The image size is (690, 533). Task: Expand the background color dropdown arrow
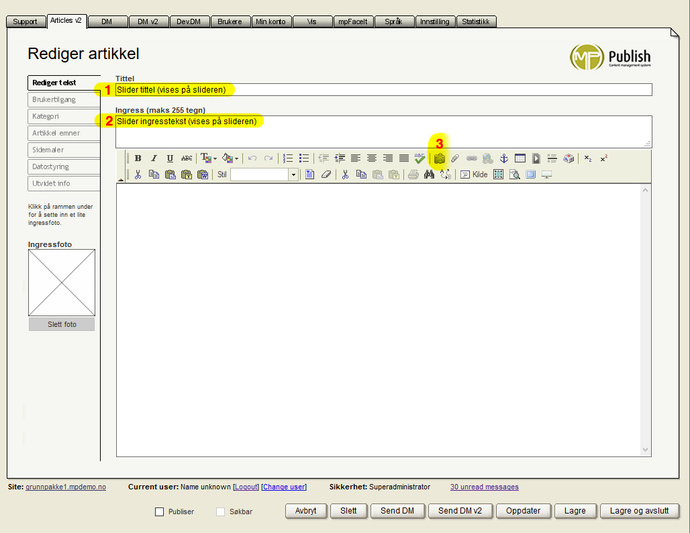[x=236, y=158]
